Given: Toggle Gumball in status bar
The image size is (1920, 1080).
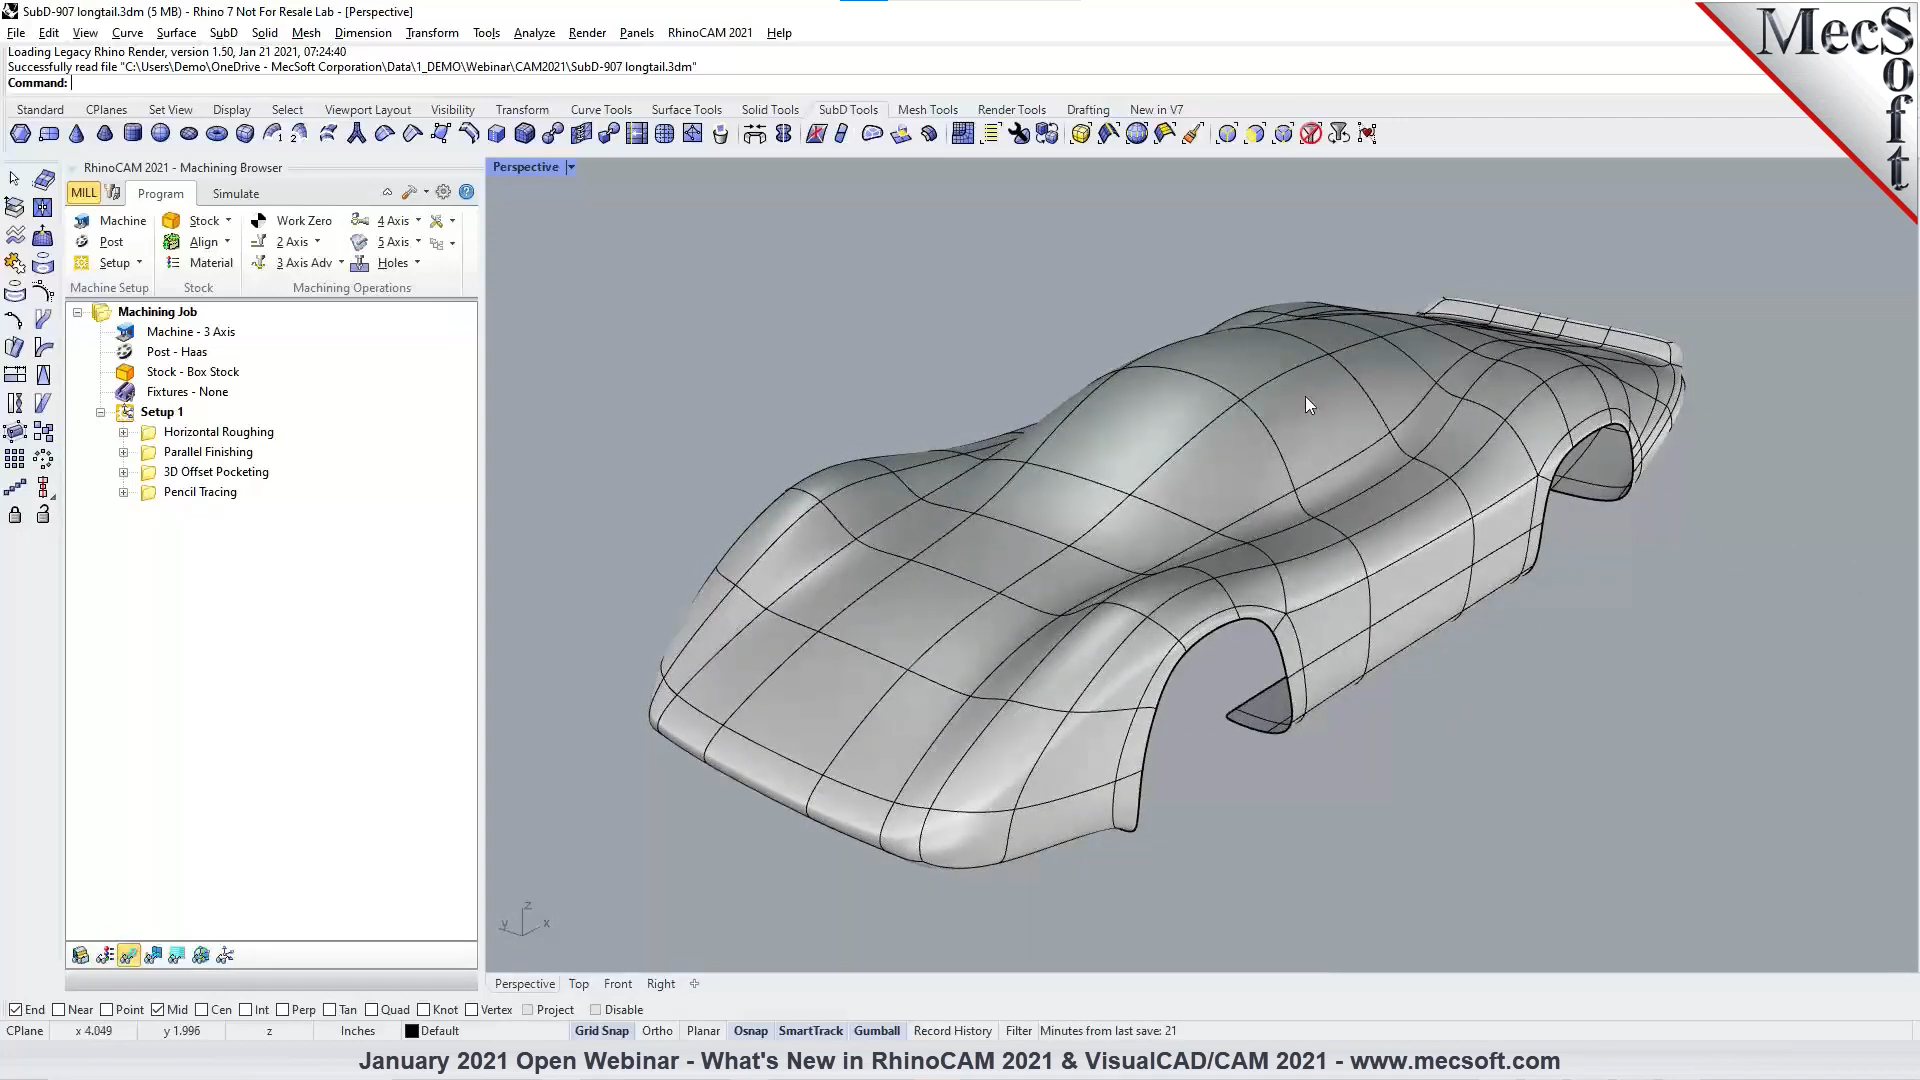Looking at the screenshot, I should [877, 1031].
